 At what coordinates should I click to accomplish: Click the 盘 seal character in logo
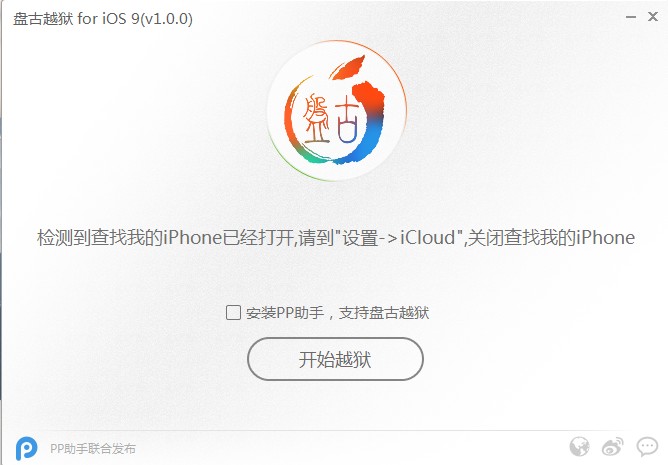tap(316, 118)
